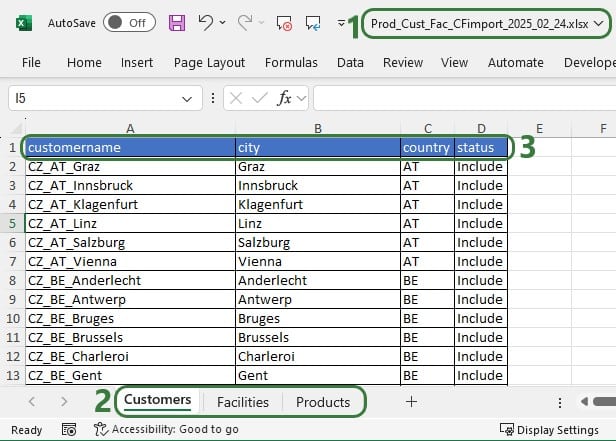Open the Formulas tab
This screenshot has height=441, width=616.
click(x=291, y=62)
